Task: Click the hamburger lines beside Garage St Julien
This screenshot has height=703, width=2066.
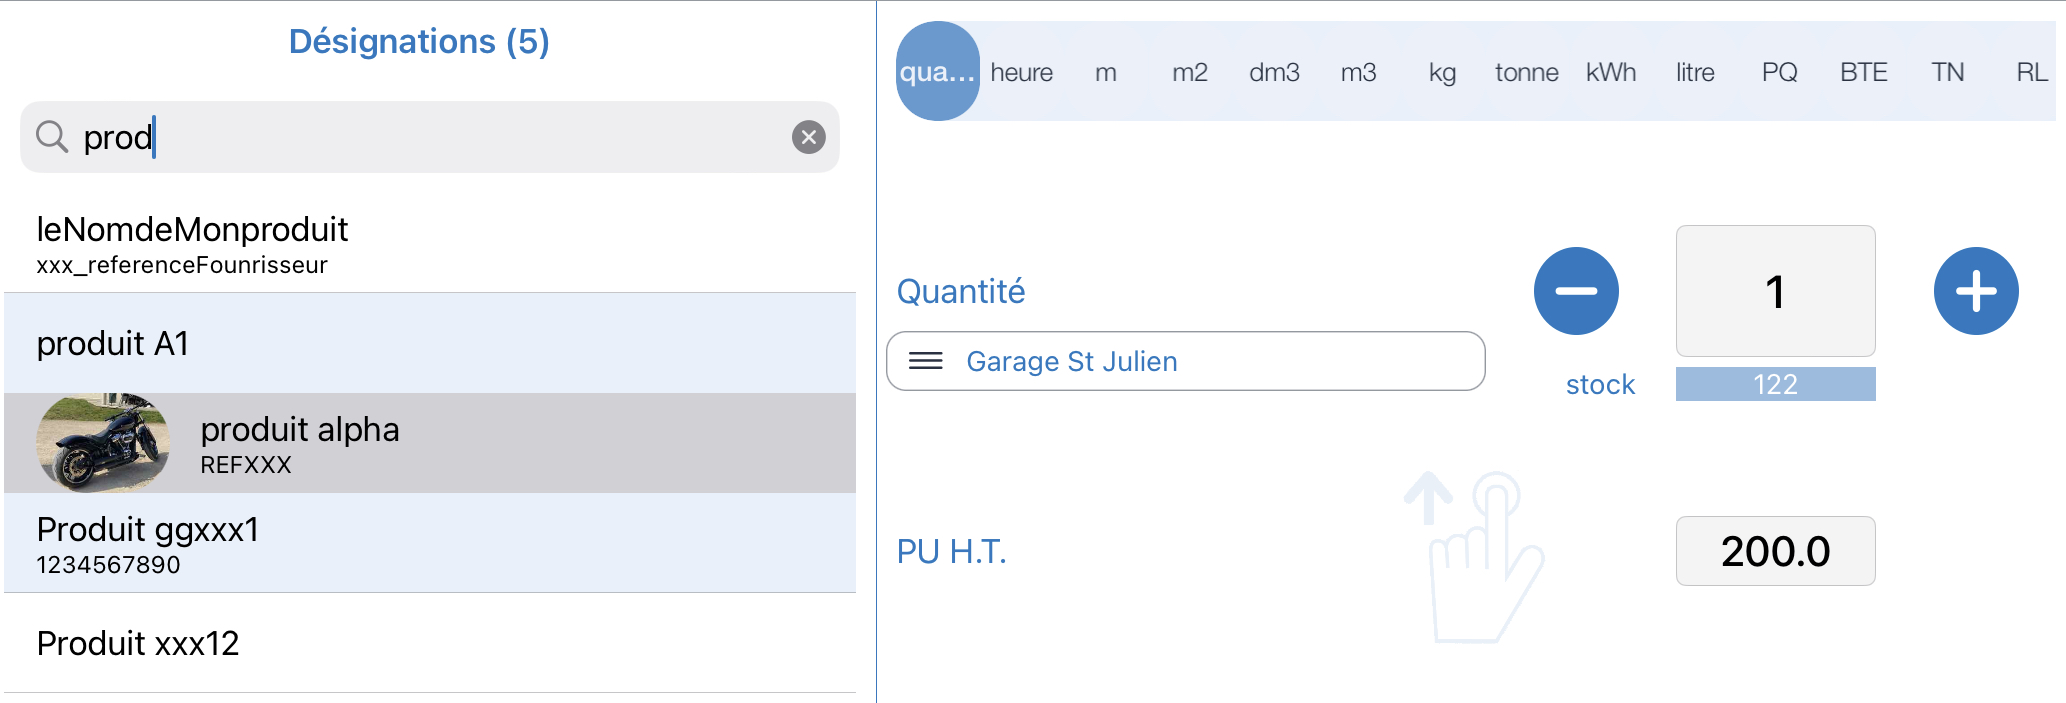Action: coord(925,361)
